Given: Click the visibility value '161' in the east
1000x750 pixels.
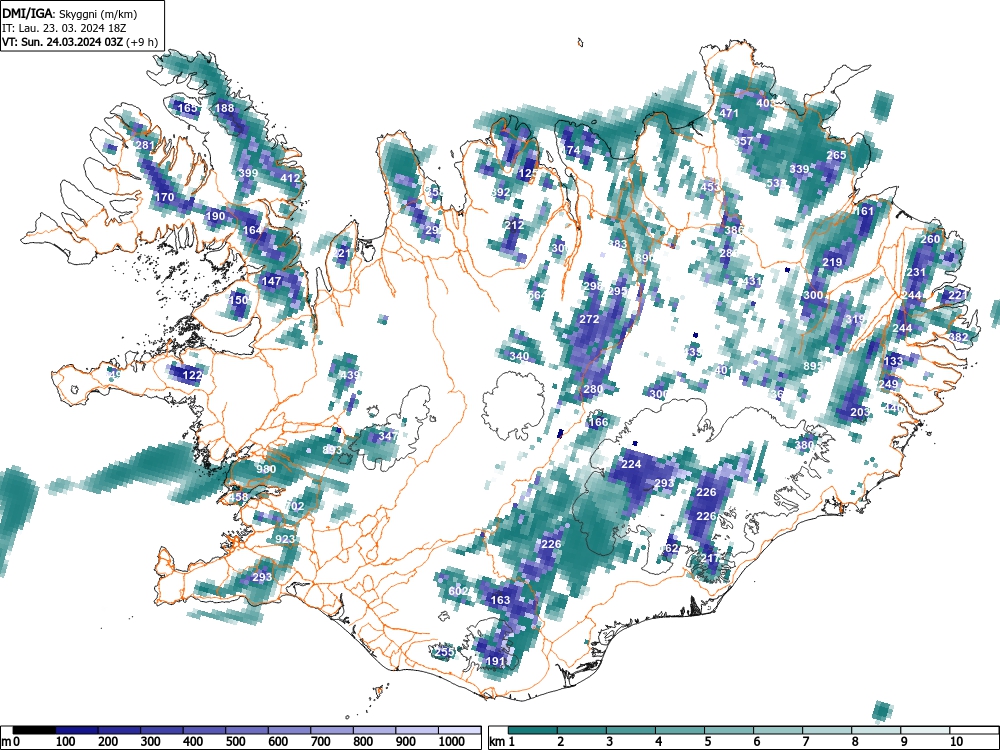Looking at the screenshot, I should point(864,211).
